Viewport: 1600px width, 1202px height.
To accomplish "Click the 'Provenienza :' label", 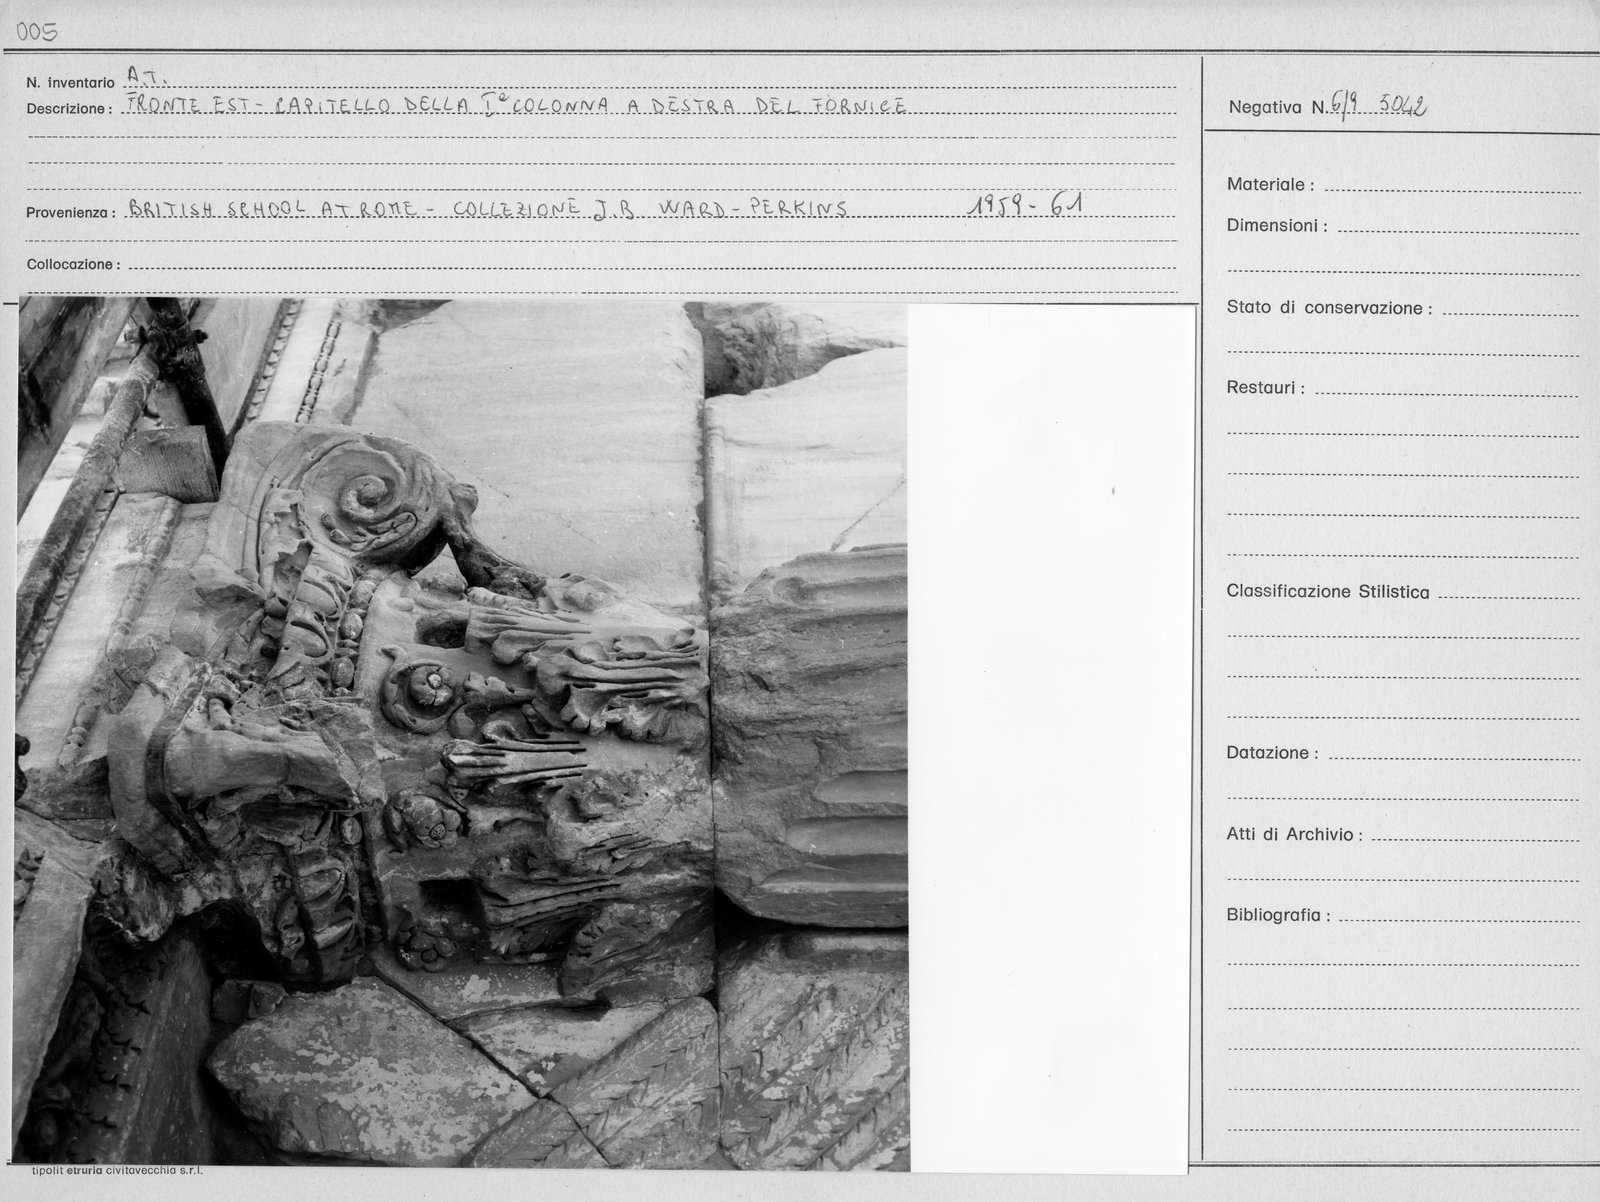I will (71, 214).
